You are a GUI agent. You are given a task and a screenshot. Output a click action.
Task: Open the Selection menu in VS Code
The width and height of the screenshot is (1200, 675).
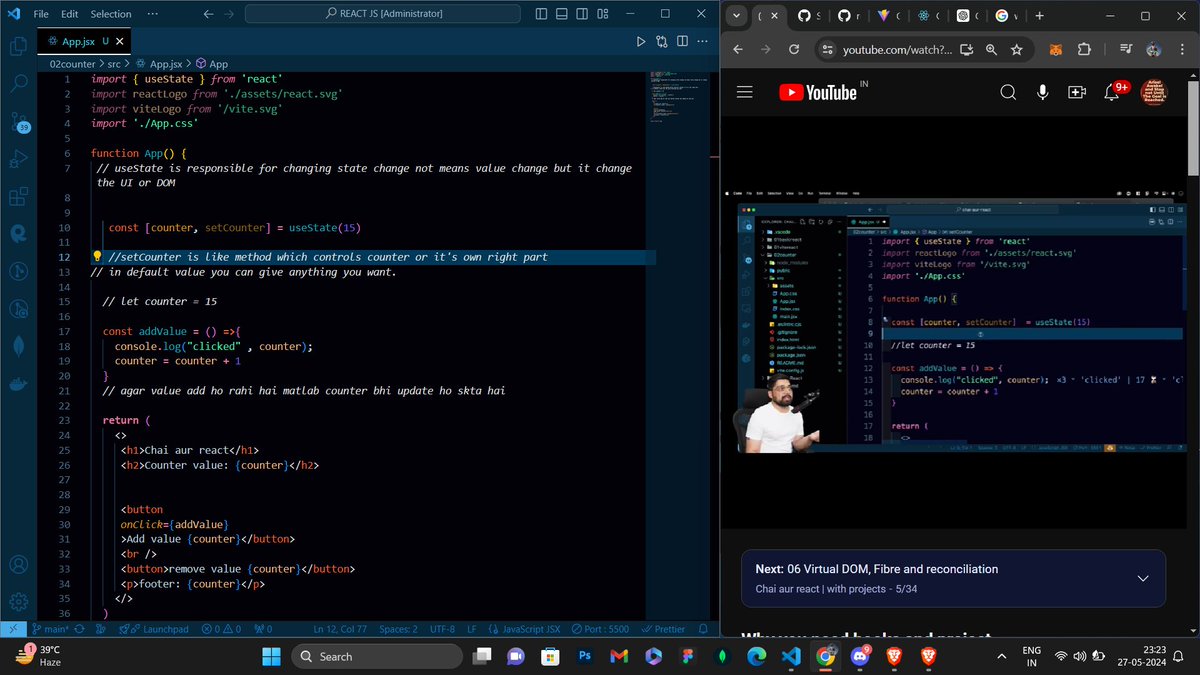(110, 13)
